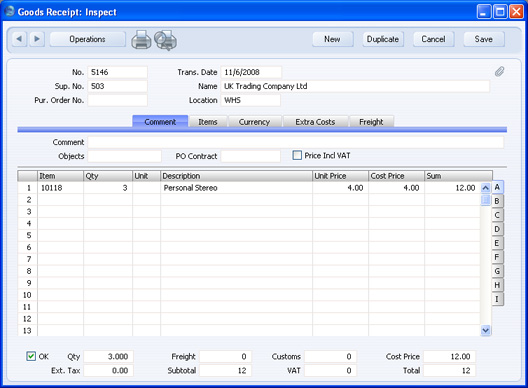Select flip D of the item grid
Screen dimensions: 528x388
coord(497,229)
